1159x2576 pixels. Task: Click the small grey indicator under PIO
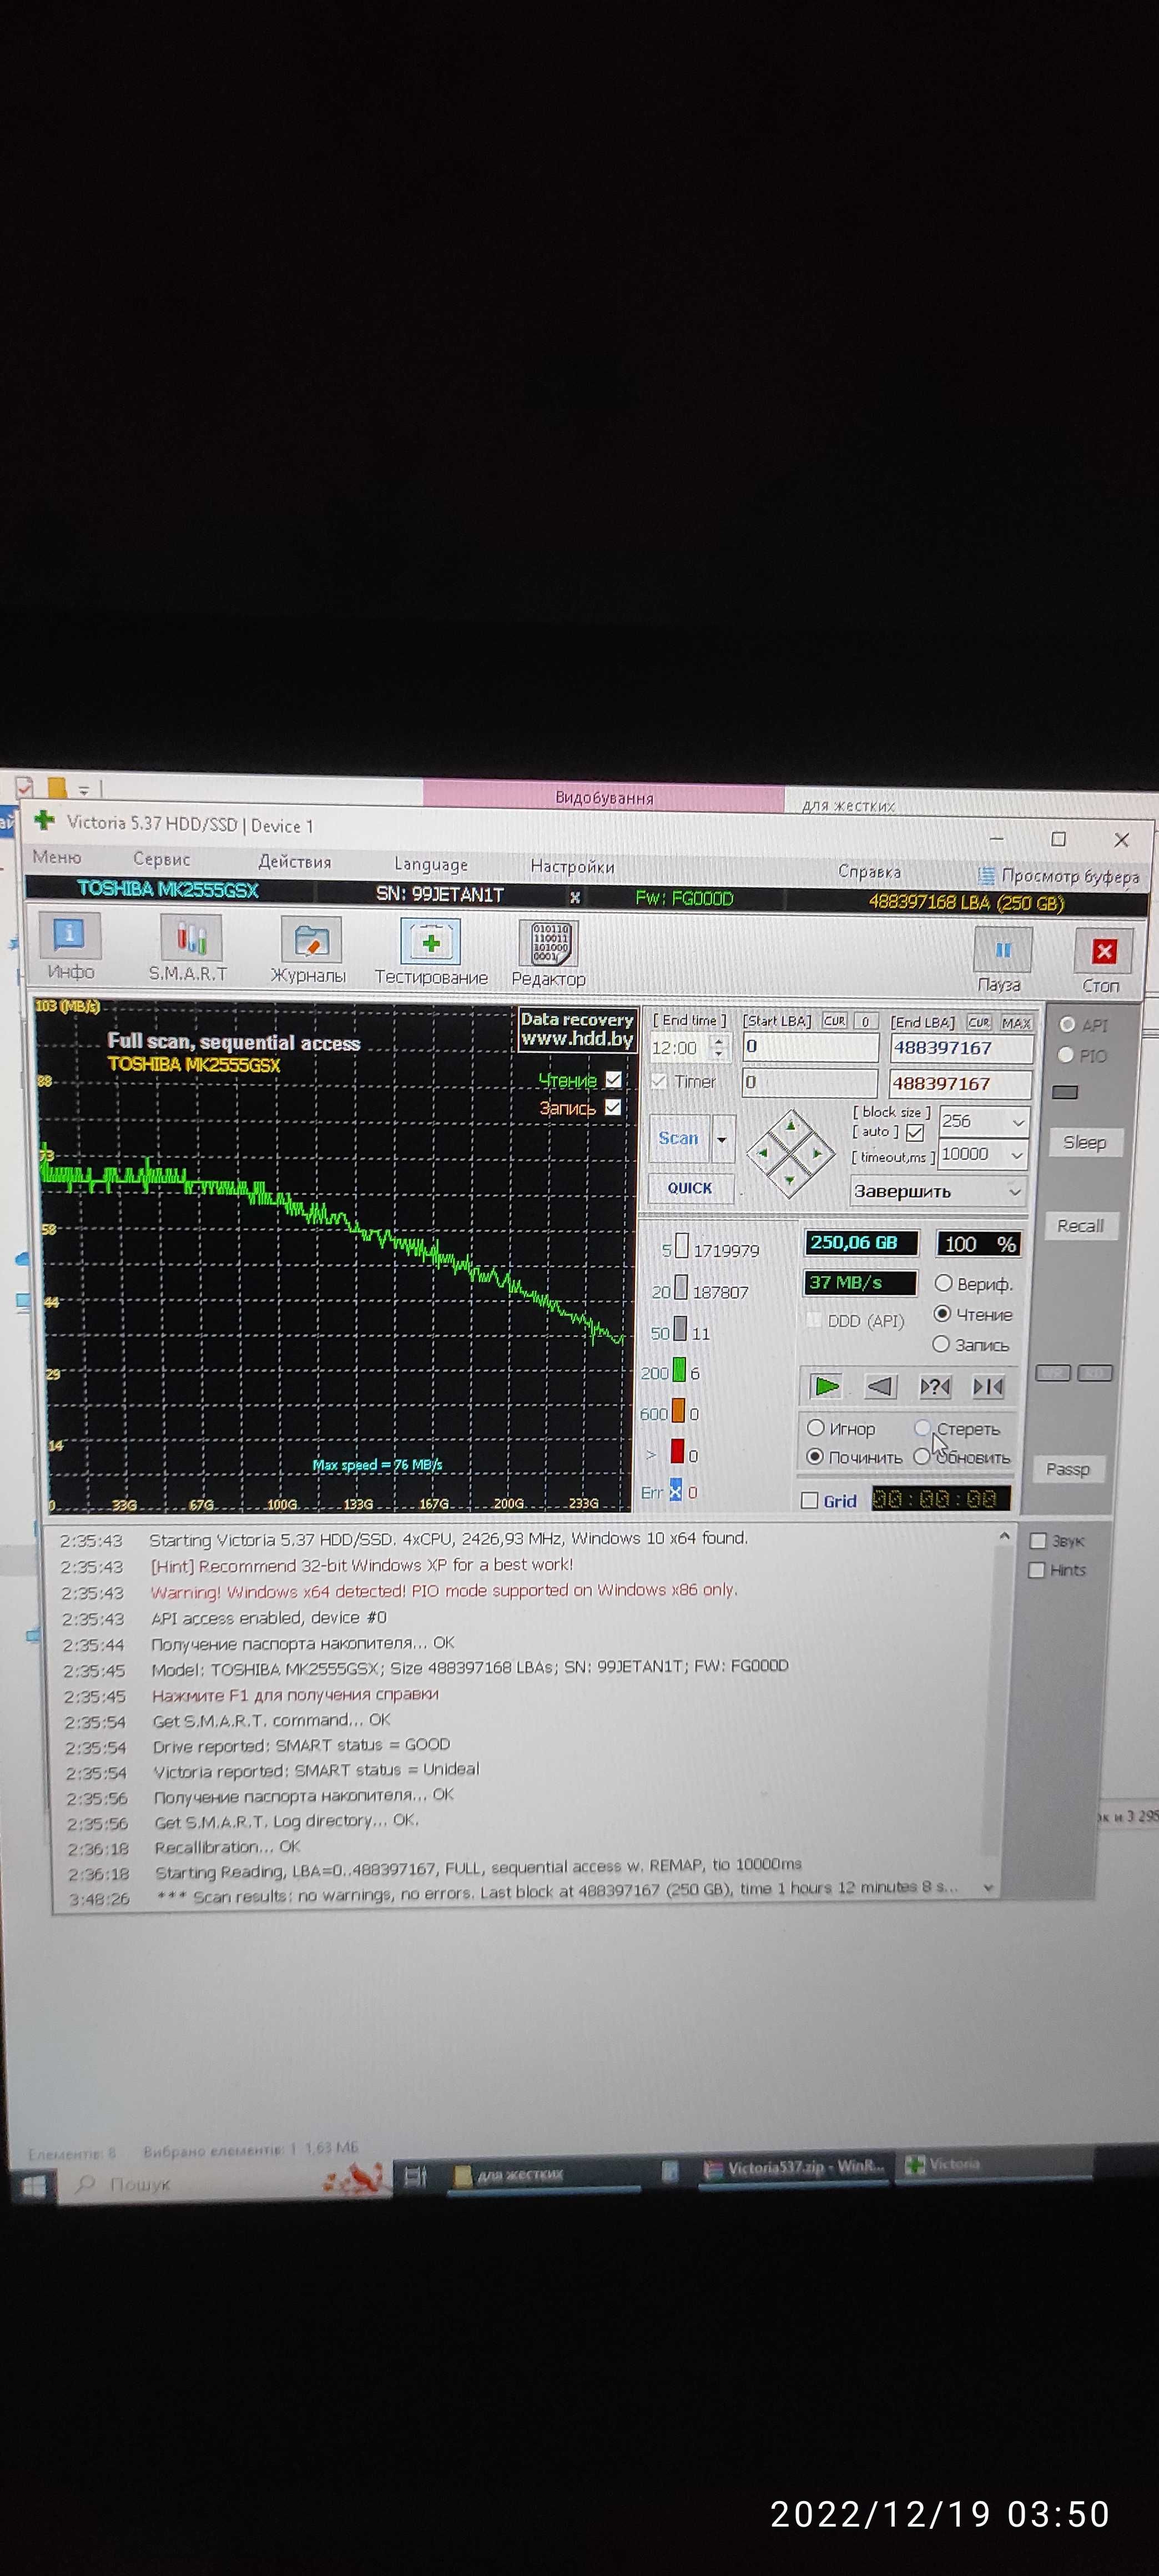tap(1066, 1091)
